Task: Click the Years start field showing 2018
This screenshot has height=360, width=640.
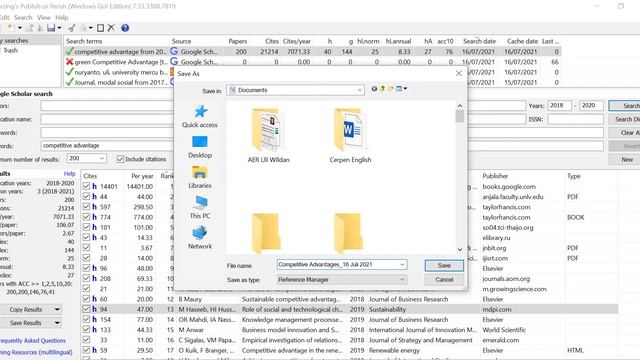Action: tap(559, 105)
